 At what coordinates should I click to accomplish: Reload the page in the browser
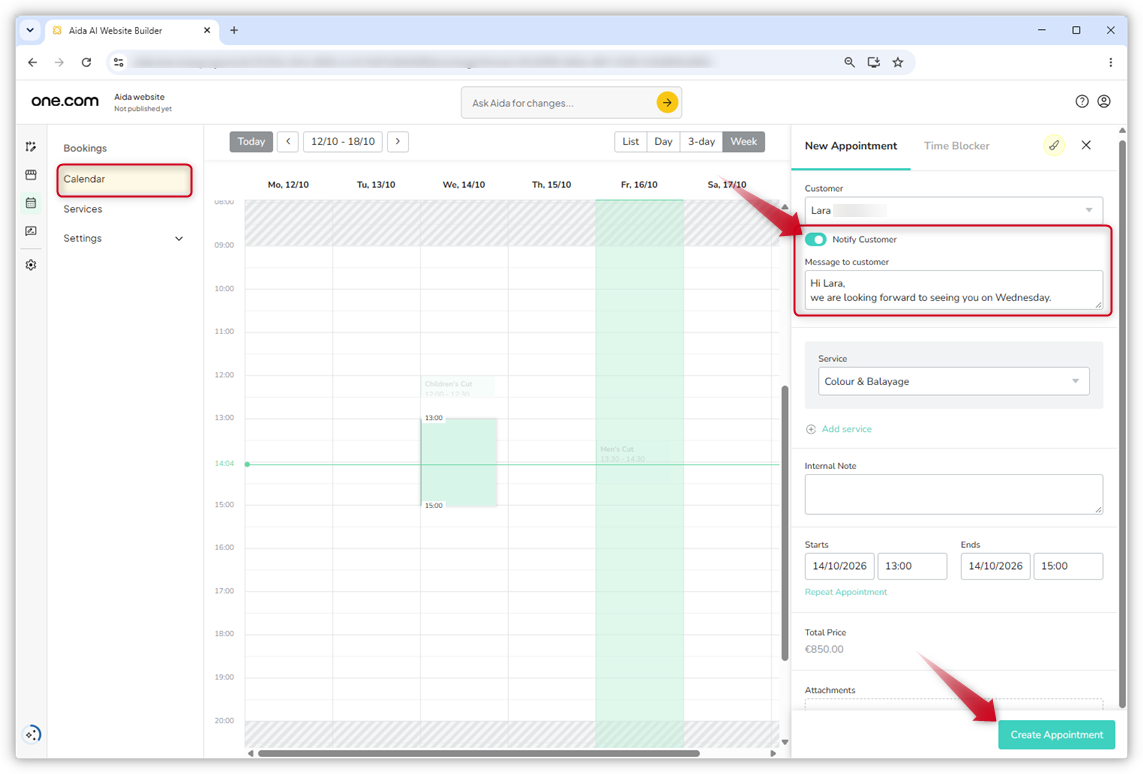[x=86, y=63]
